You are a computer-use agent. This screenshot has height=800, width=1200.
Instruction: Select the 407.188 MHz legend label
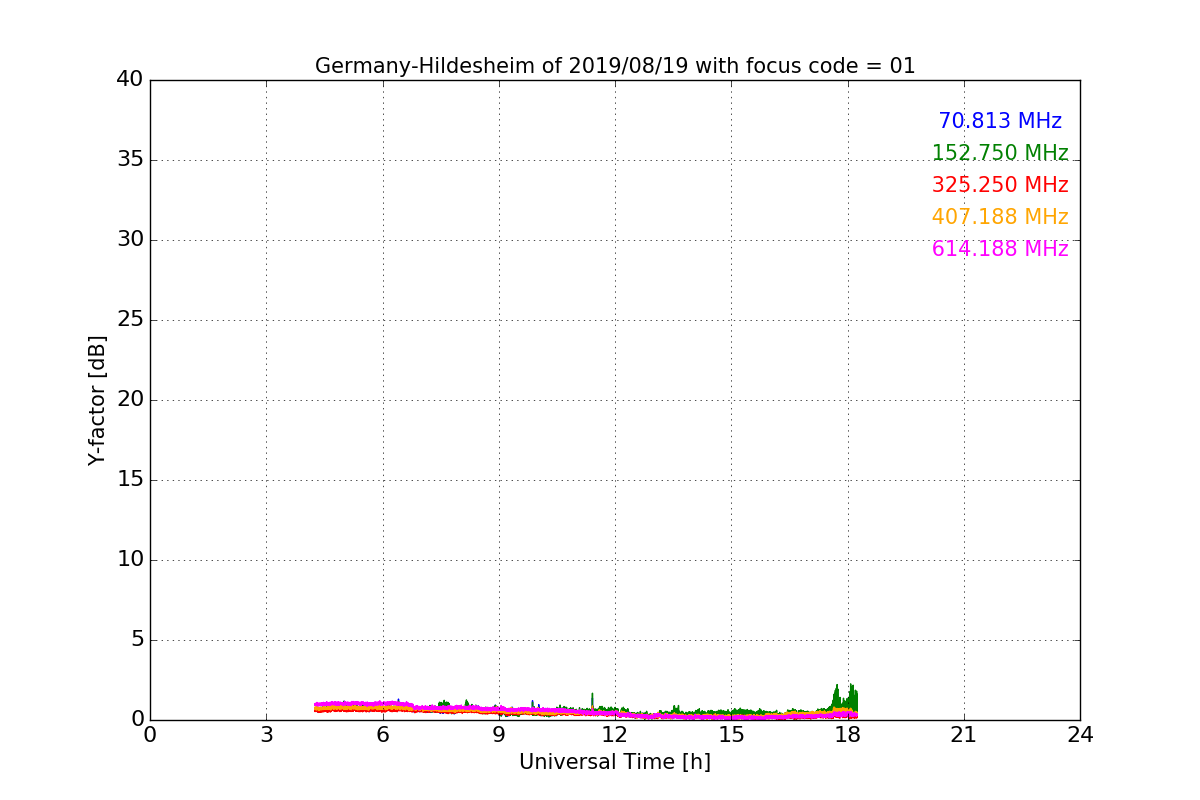tap(1000, 217)
